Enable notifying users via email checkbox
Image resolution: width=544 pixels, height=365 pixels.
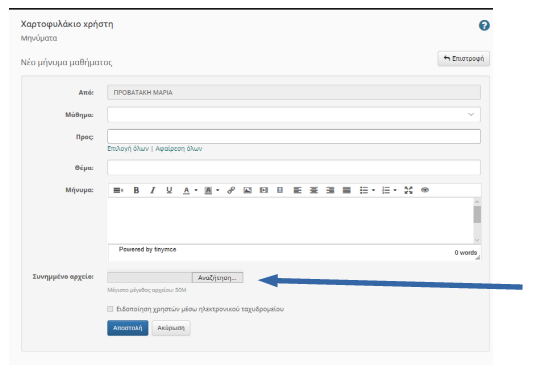[x=110, y=309]
